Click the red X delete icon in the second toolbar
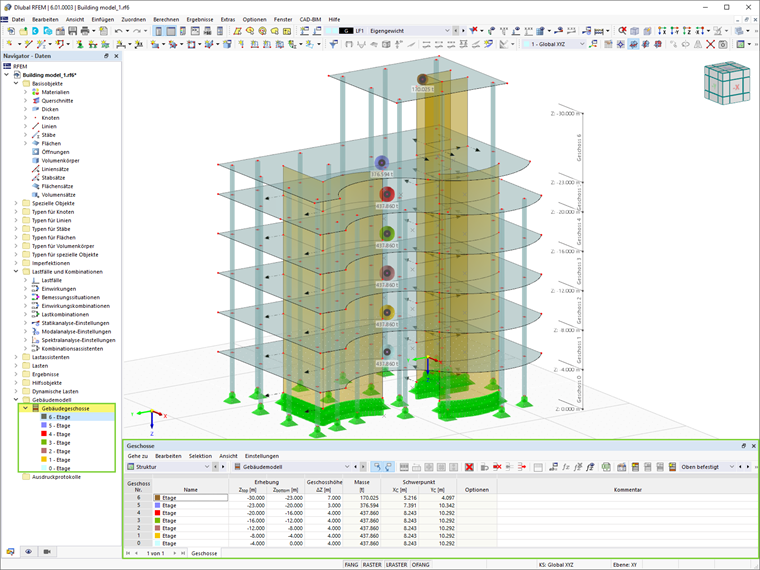 pyautogui.click(x=710, y=44)
